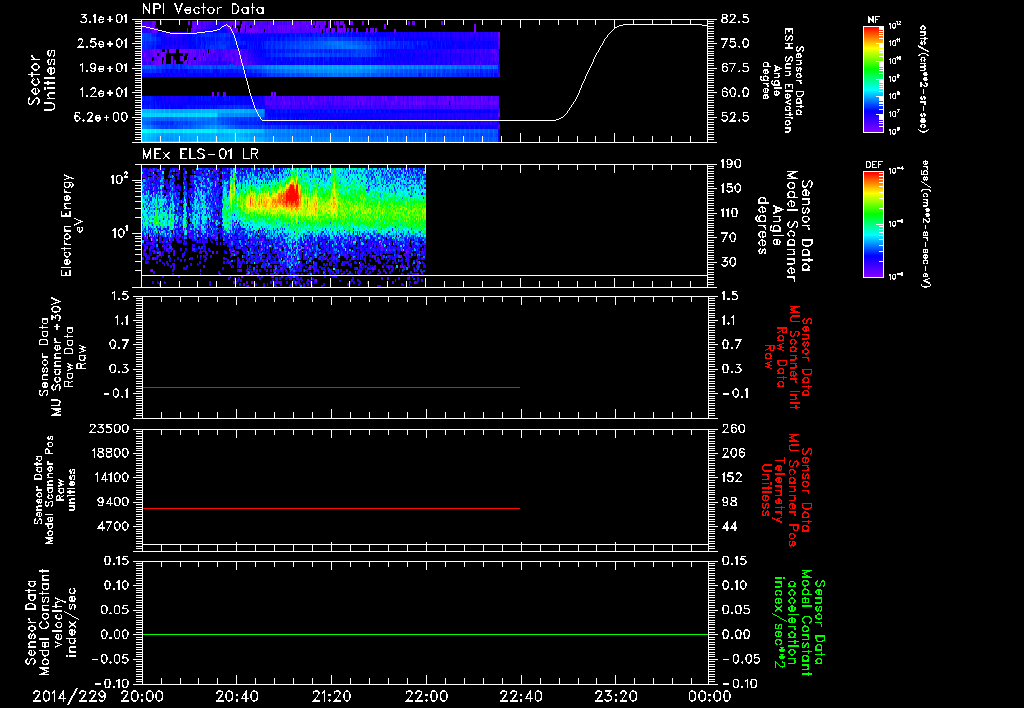Click the '44' telemetry tick label
The image size is (1024, 708).
coord(728,526)
